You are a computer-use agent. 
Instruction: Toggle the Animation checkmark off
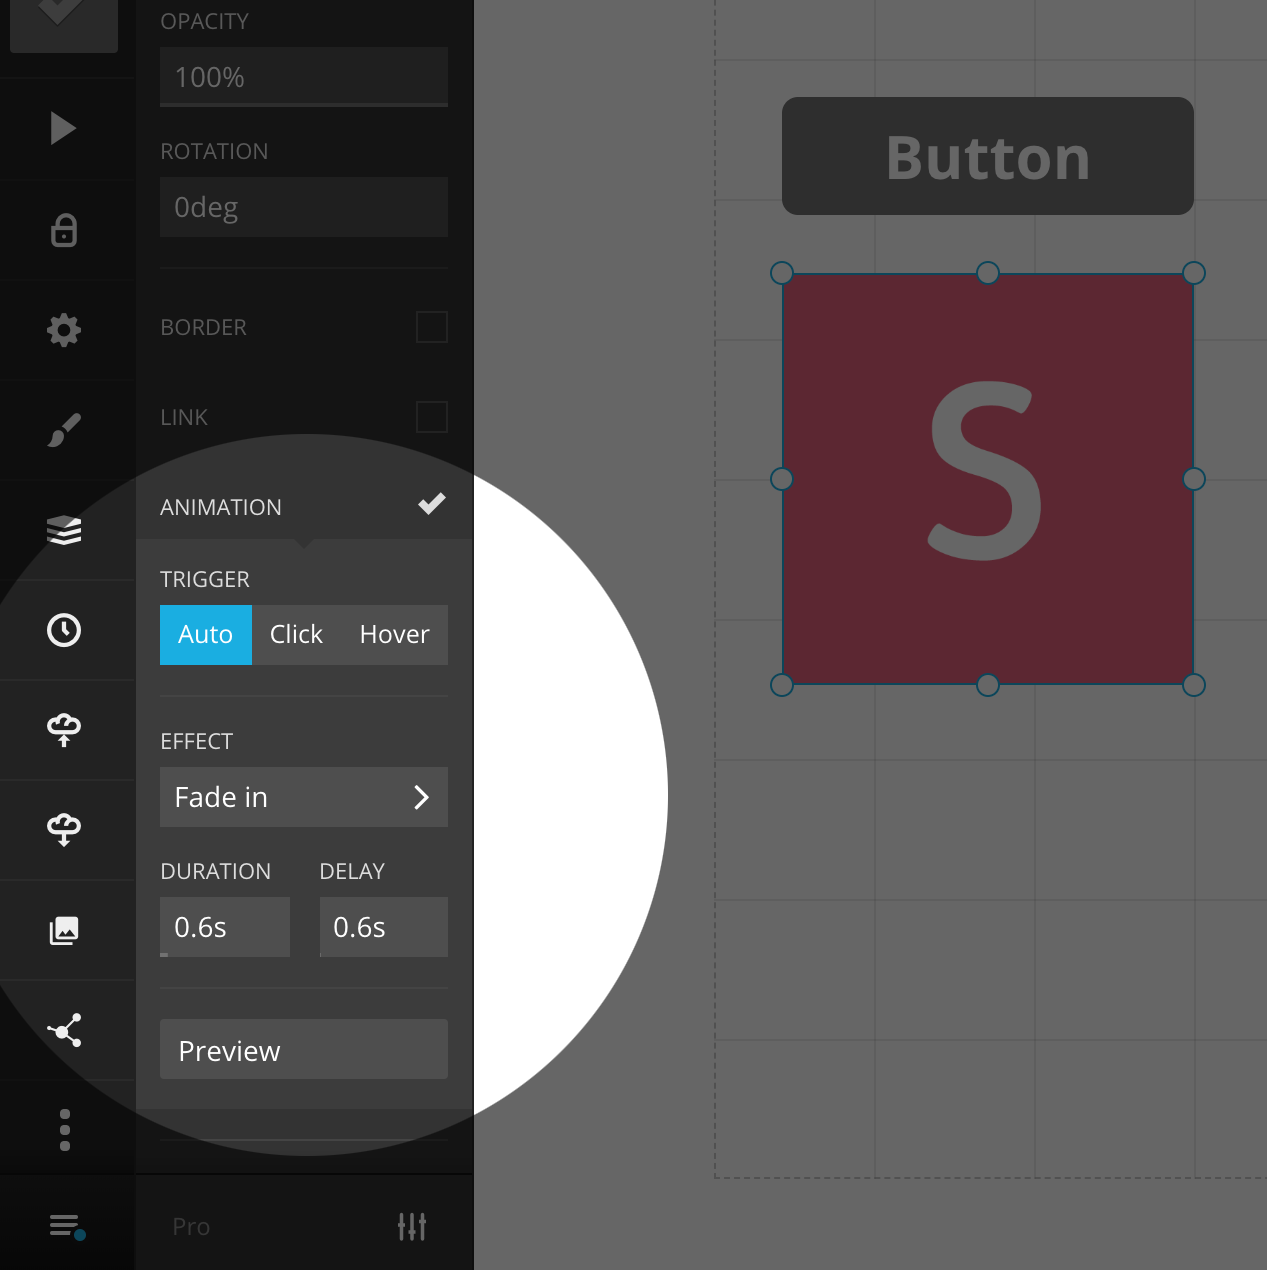(431, 505)
